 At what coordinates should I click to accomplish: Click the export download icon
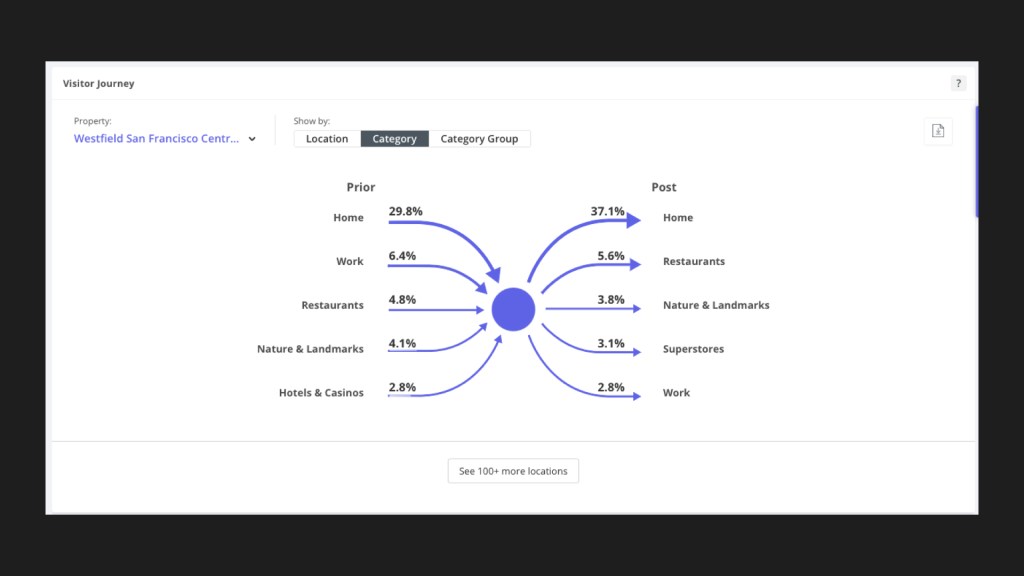coord(937,131)
